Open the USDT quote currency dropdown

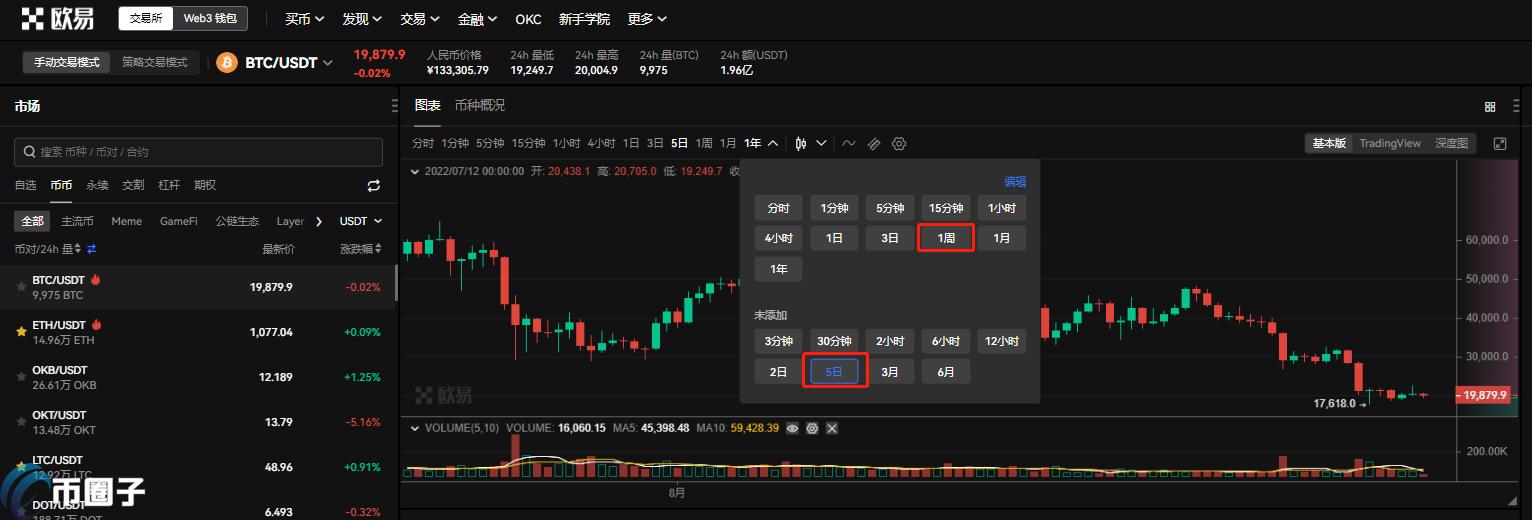[x=361, y=221]
